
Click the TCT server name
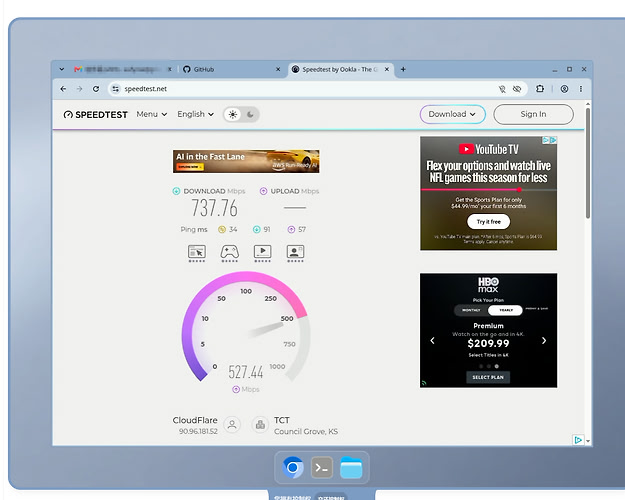(x=282, y=420)
